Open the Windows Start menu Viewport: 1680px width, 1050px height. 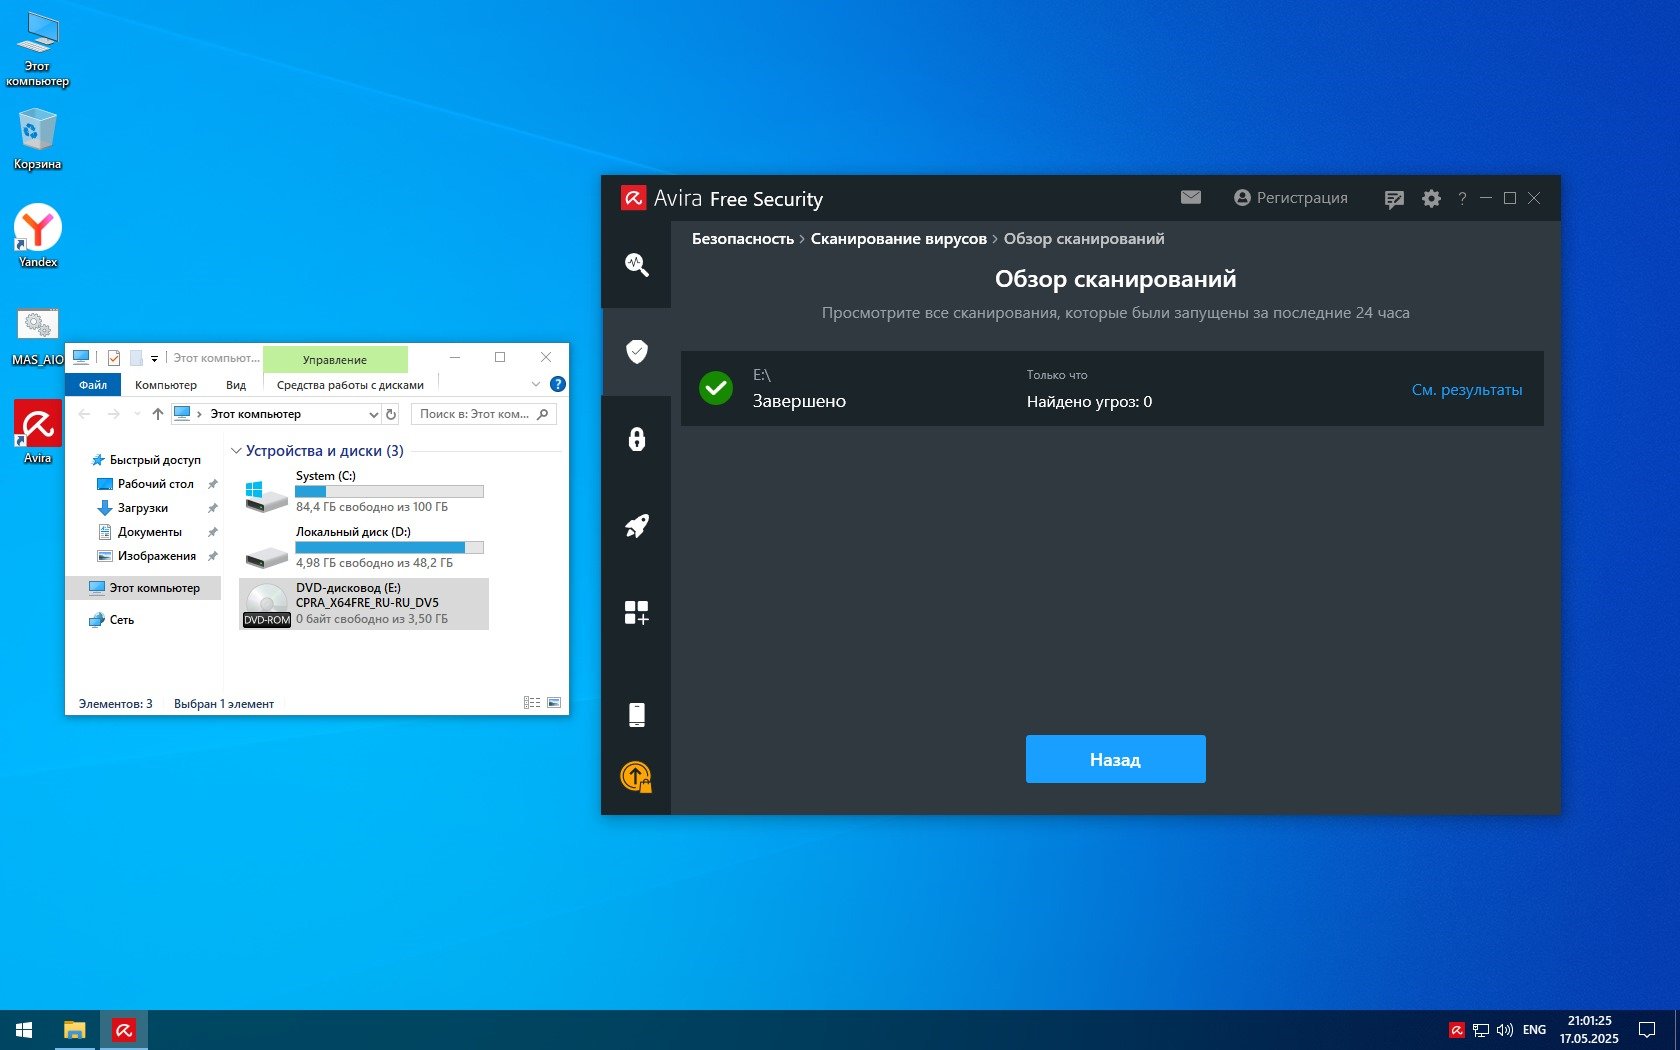click(x=24, y=1029)
